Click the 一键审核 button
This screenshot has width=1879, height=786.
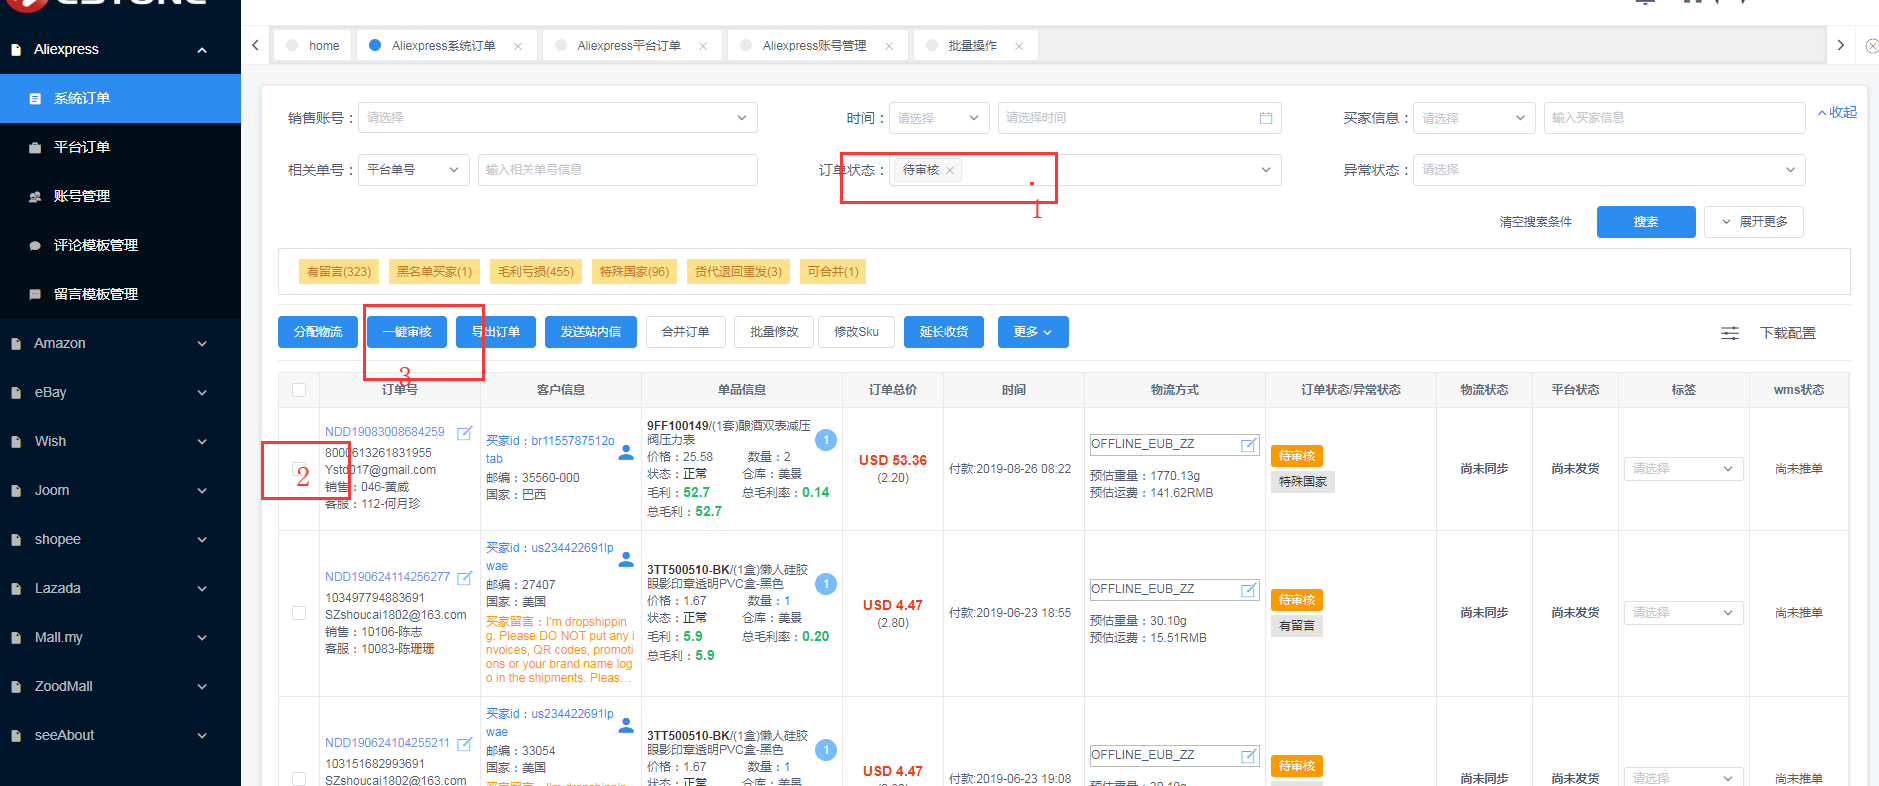[407, 332]
